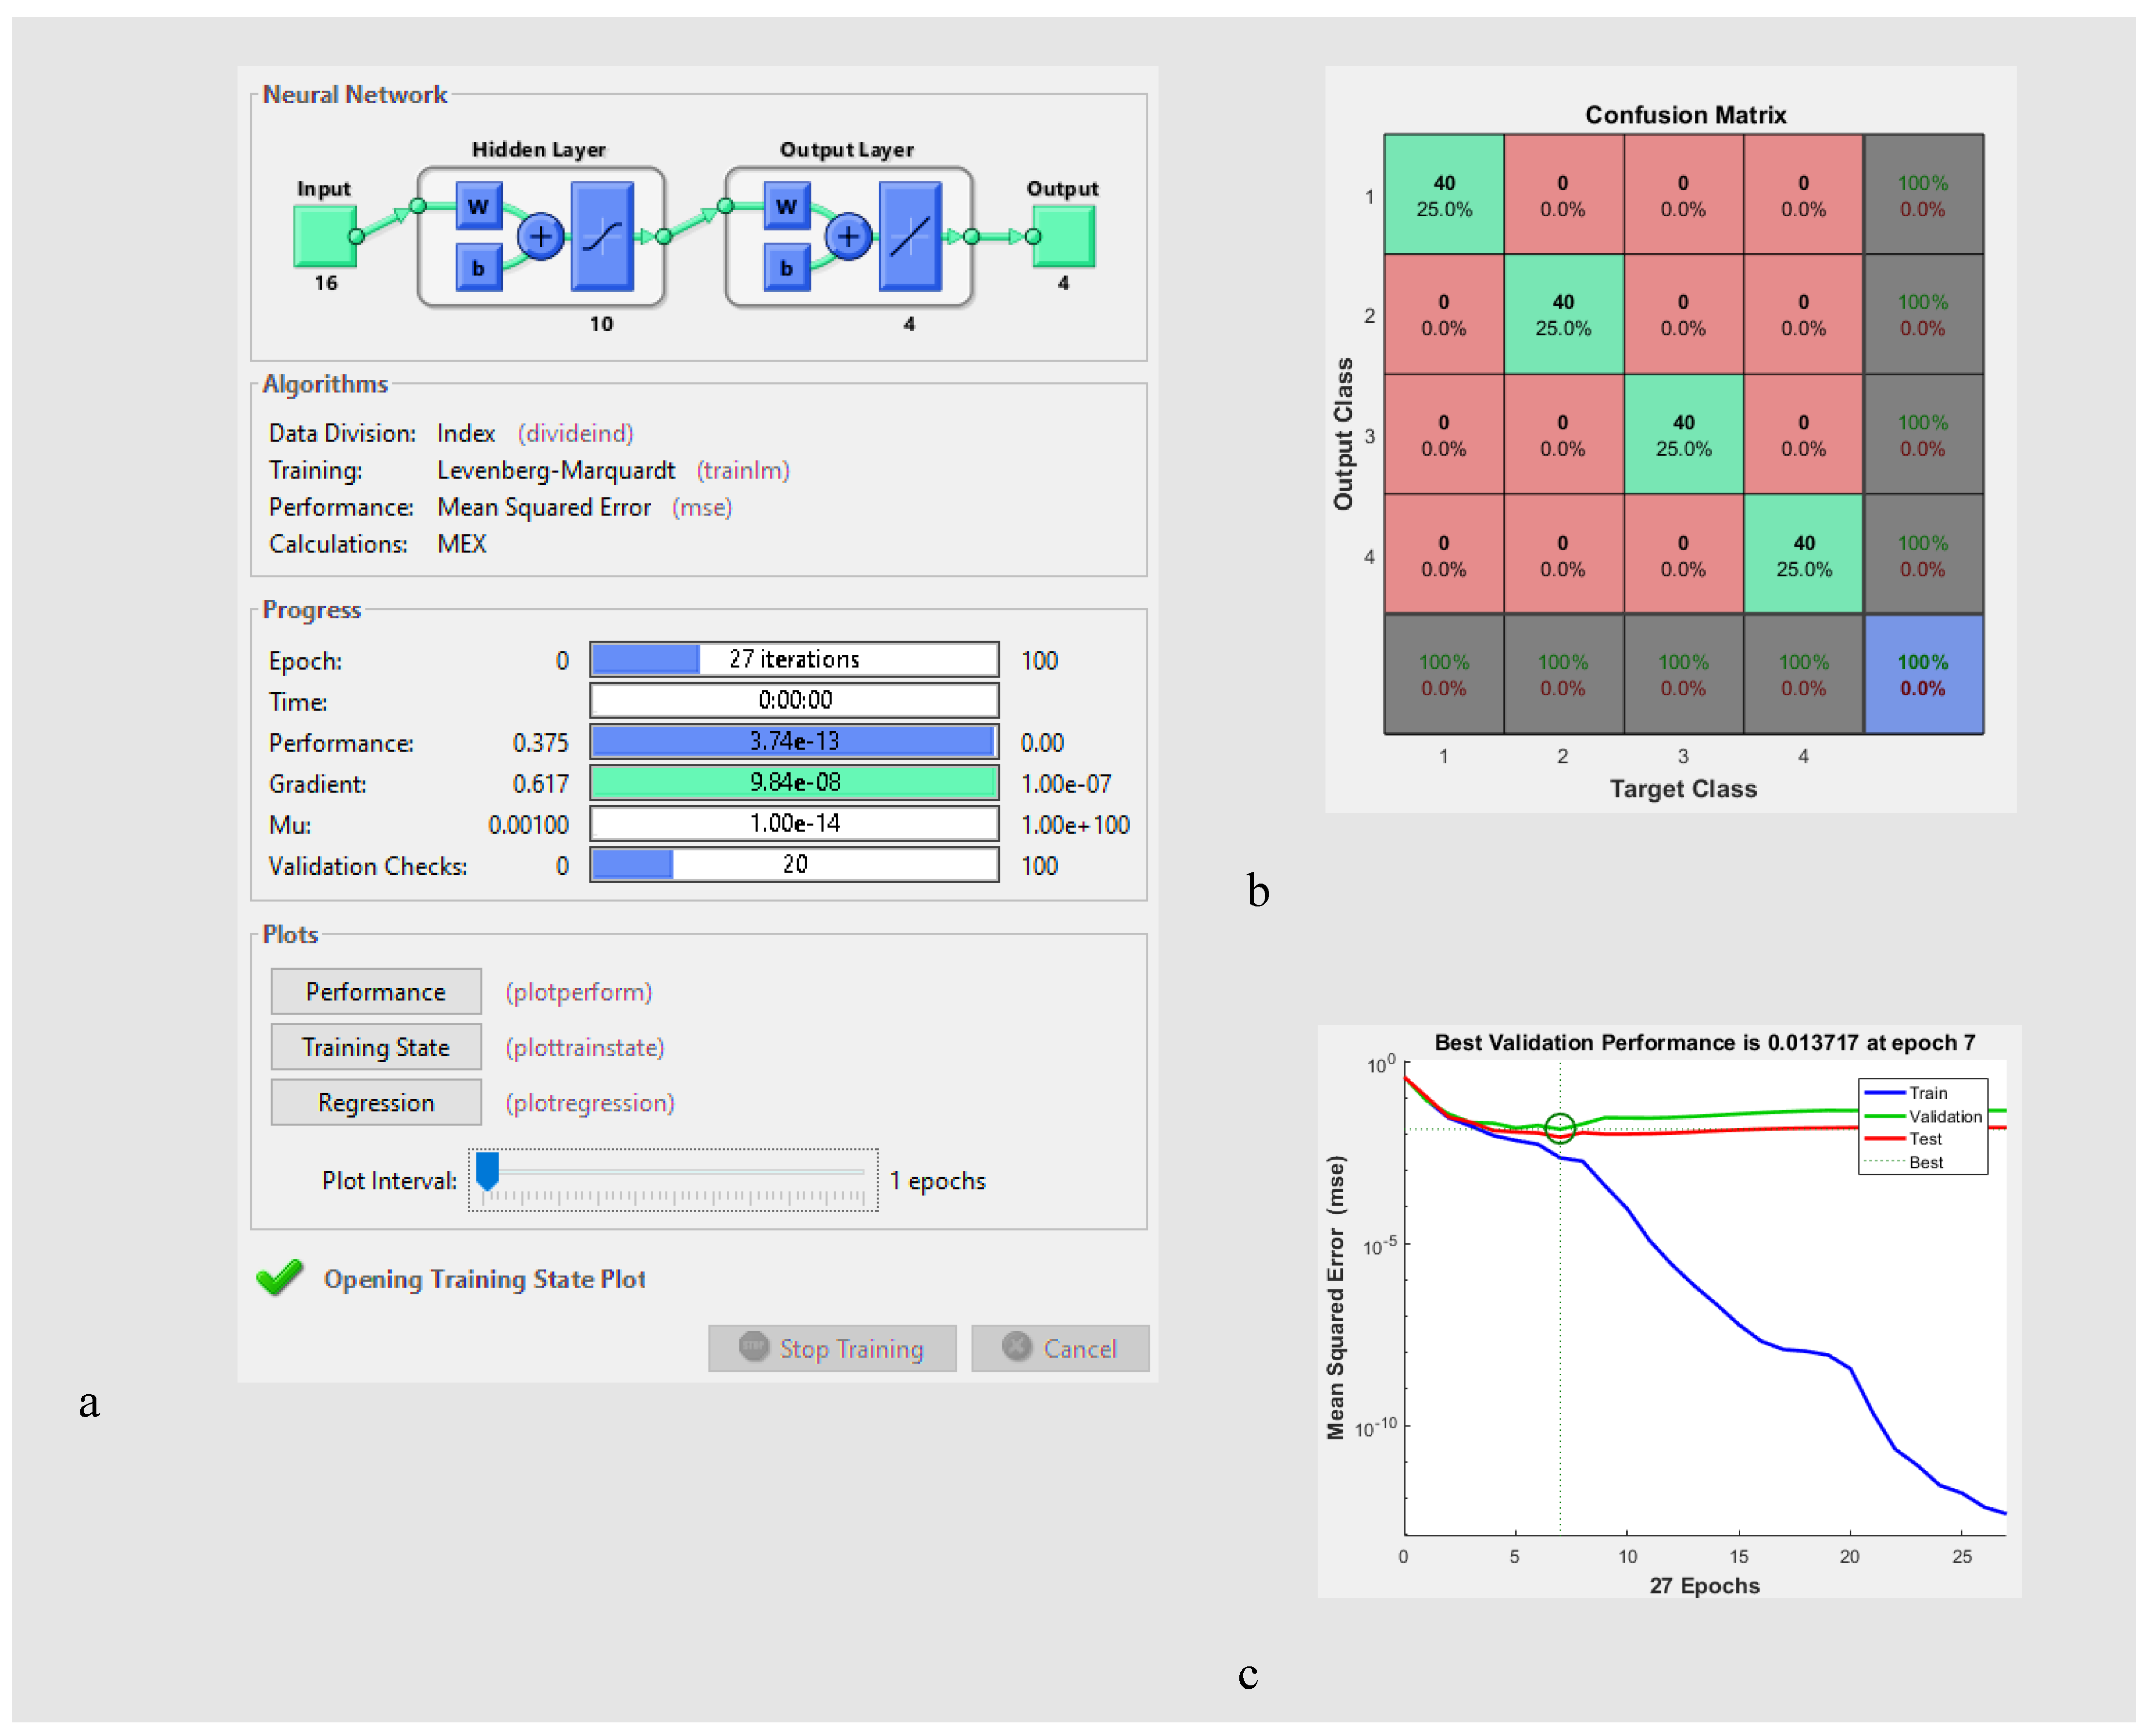This screenshot has width=2152, height=1736.
Task: Click the Output Layer weight W block
Action: pos(787,207)
